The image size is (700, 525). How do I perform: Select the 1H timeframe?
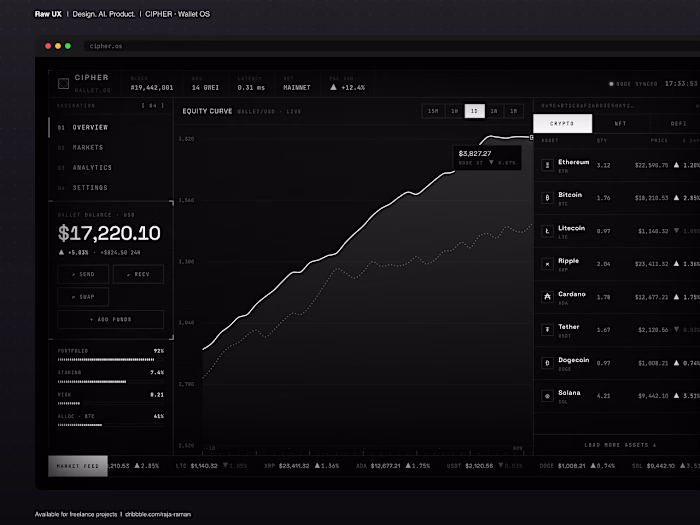pos(454,111)
